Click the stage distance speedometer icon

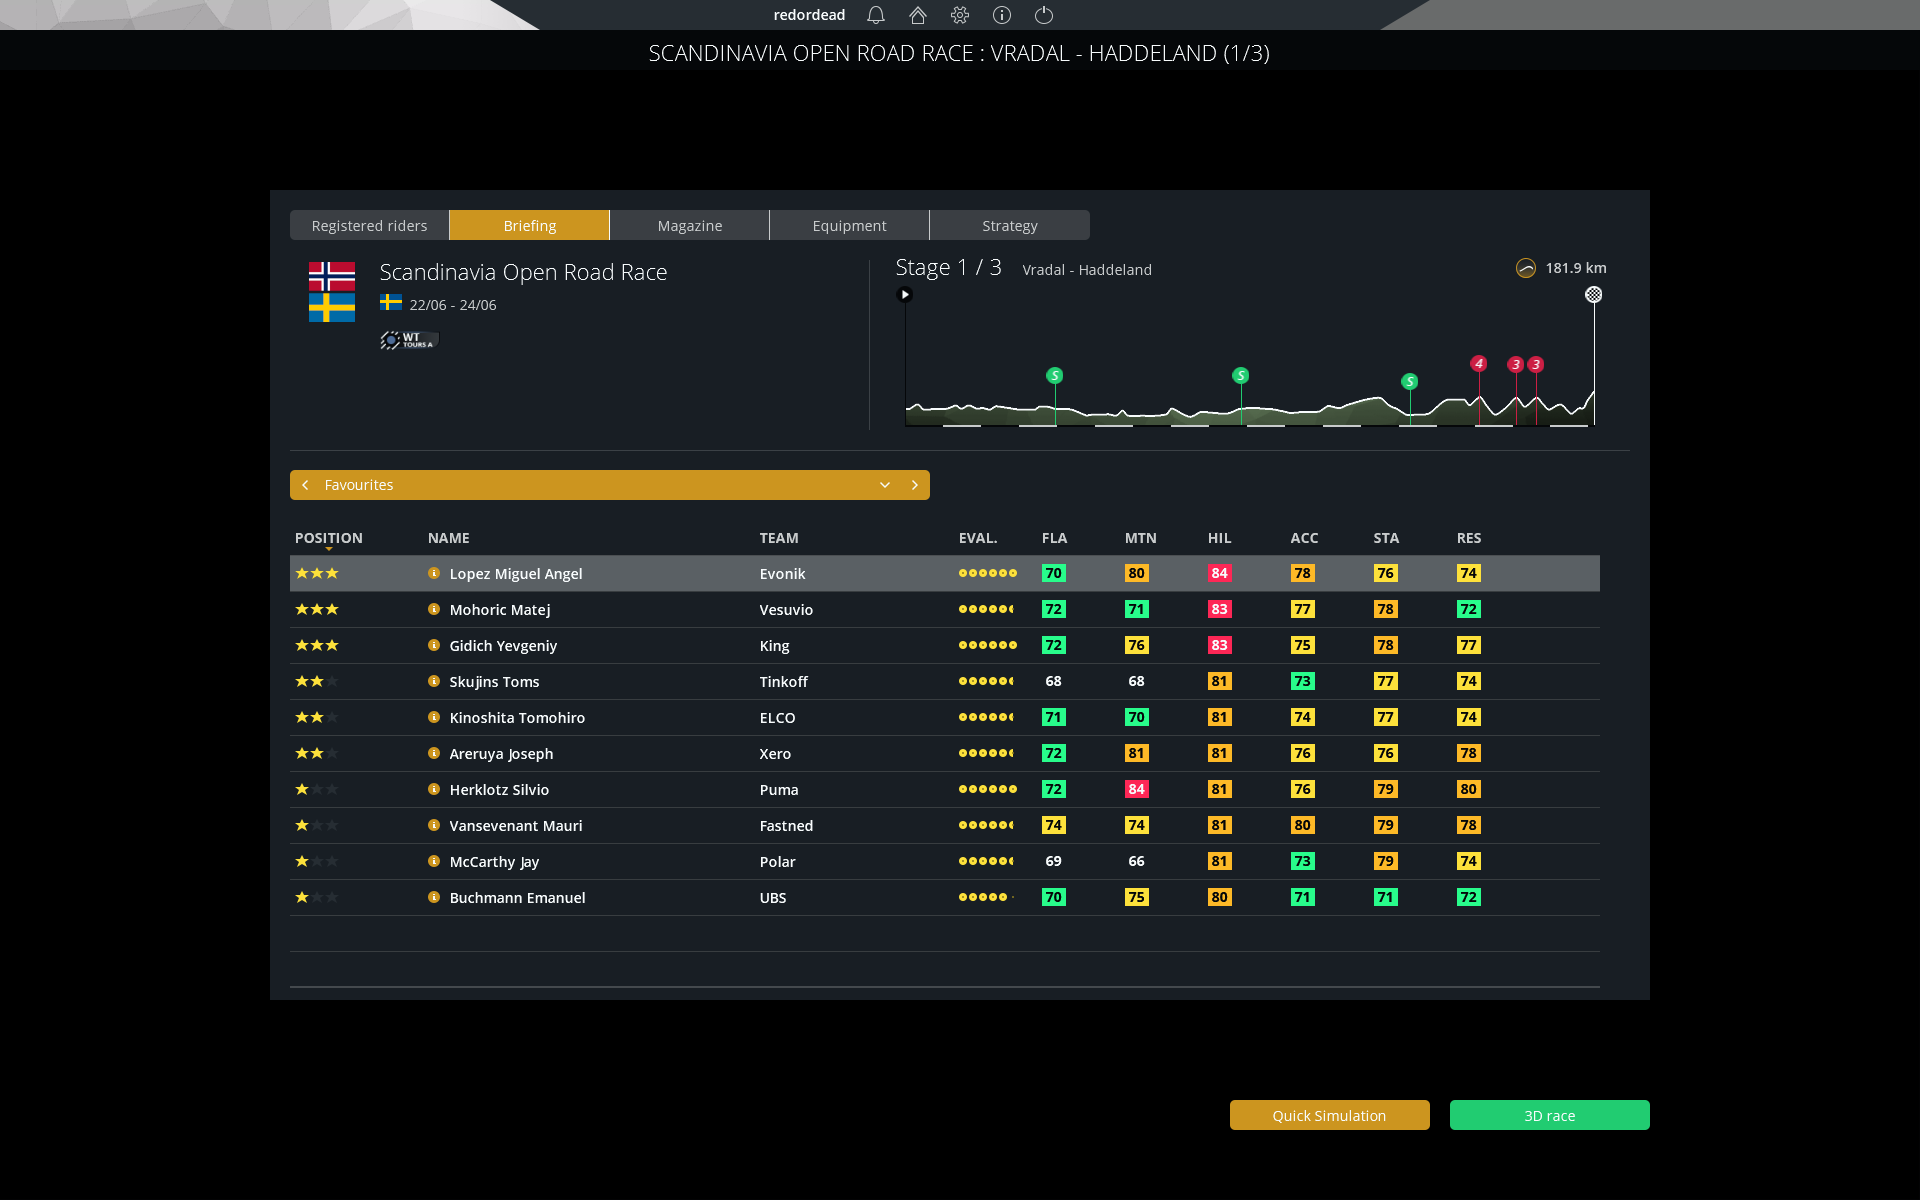click(1526, 268)
